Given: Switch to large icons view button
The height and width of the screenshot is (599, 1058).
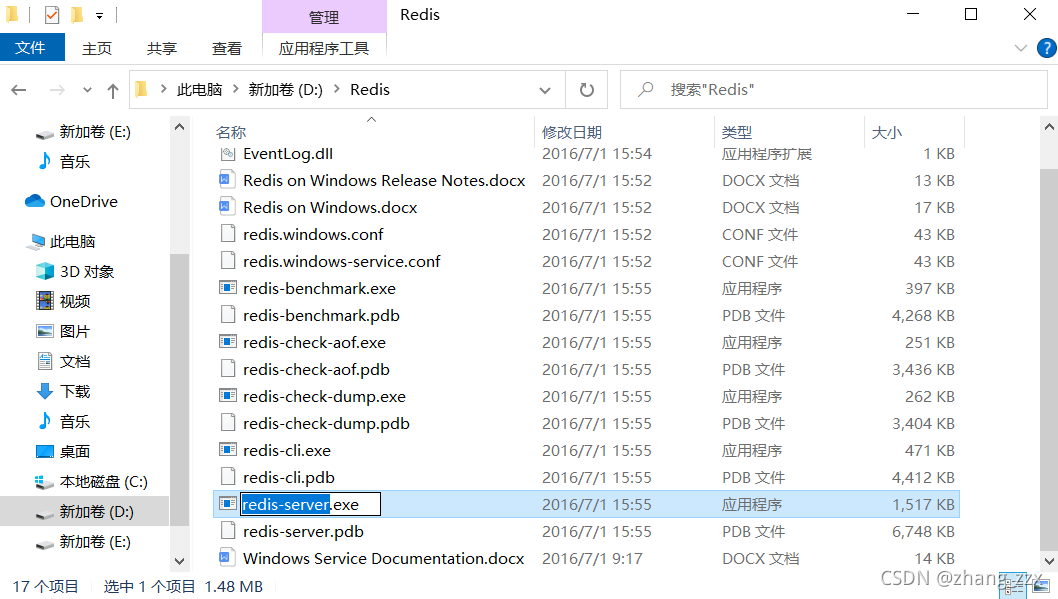Looking at the screenshot, I should coord(1041,587).
